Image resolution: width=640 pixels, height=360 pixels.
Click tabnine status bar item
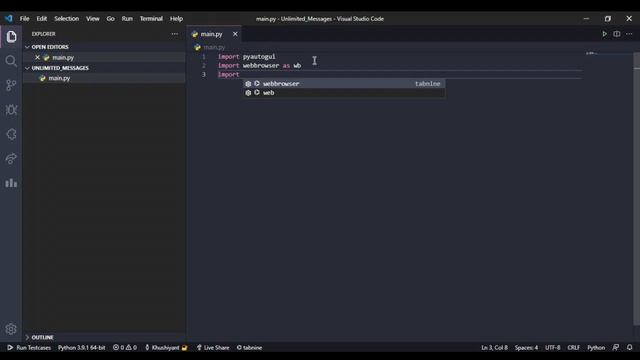(249, 347)
